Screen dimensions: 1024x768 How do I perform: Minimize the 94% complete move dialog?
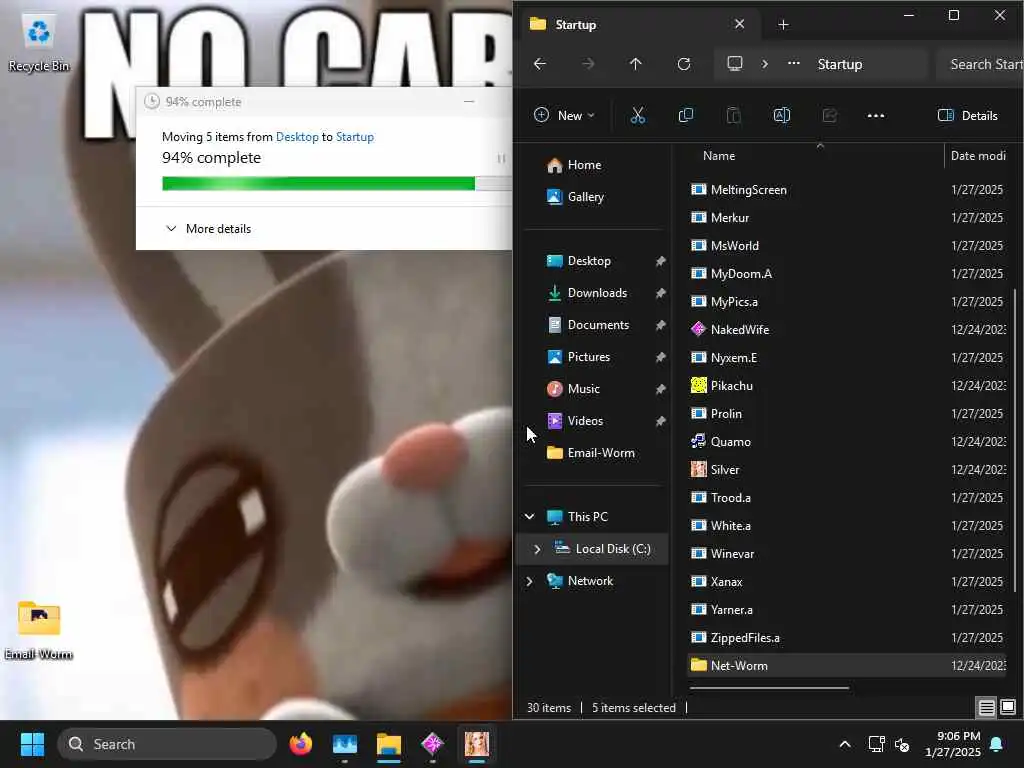click(469, 101)
